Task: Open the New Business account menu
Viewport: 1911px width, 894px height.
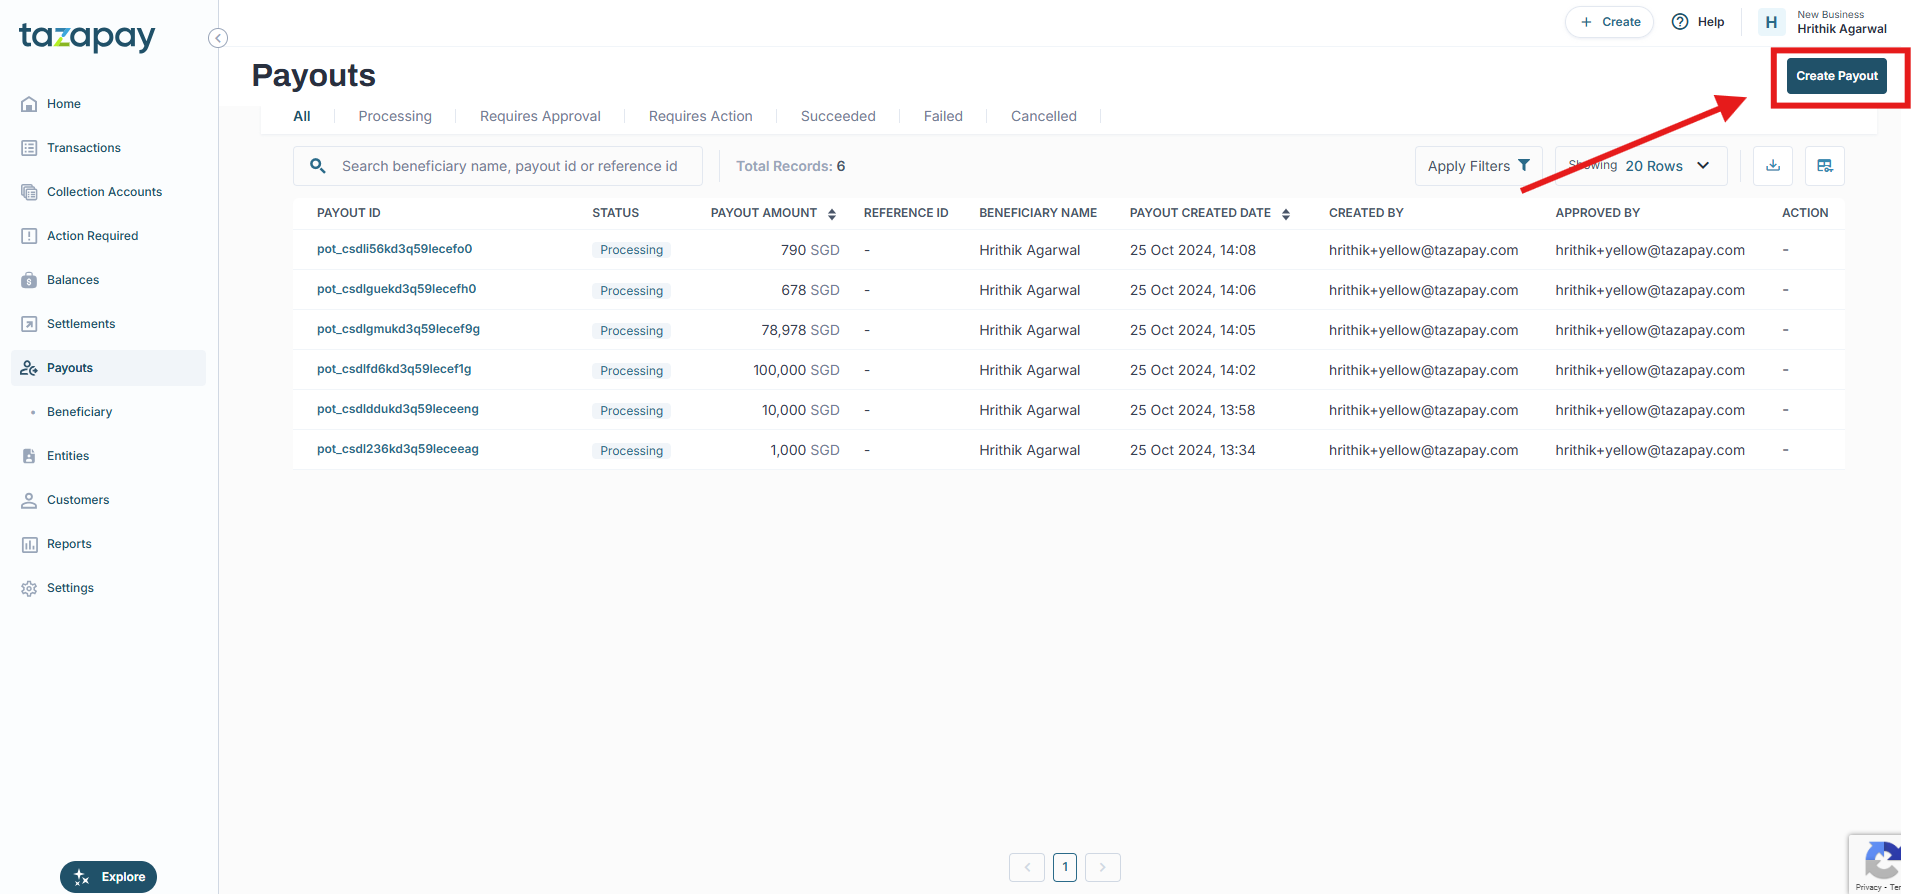Action: [x=1841, y=22]
